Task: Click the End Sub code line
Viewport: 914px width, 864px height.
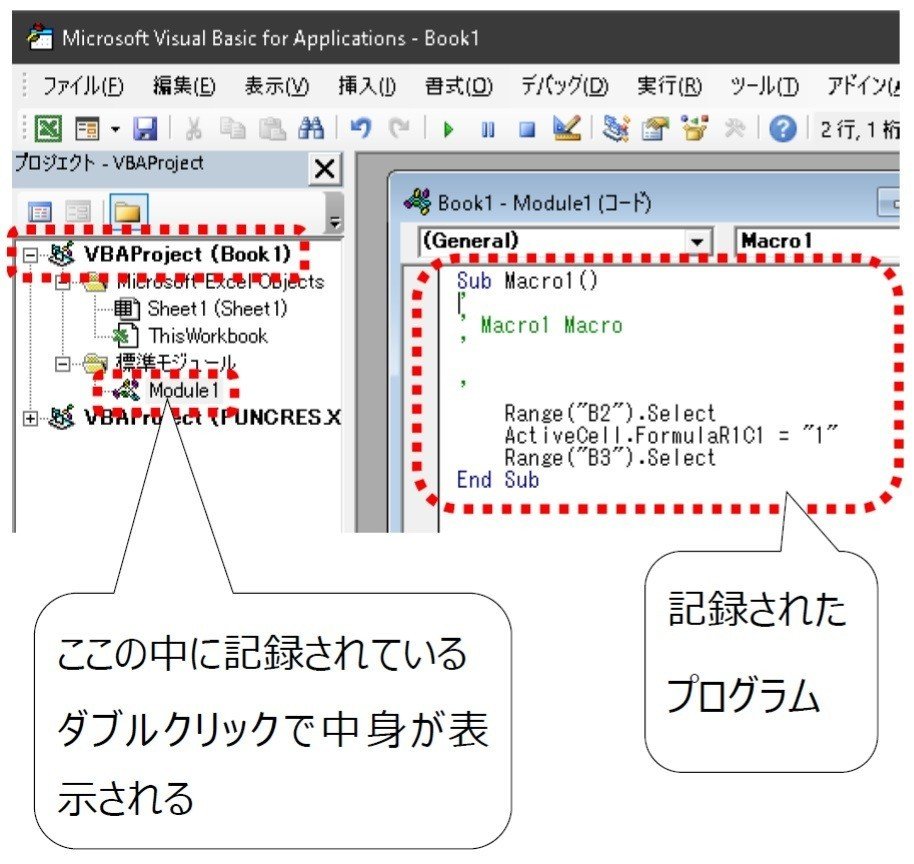Action: [x=498, y=480]
